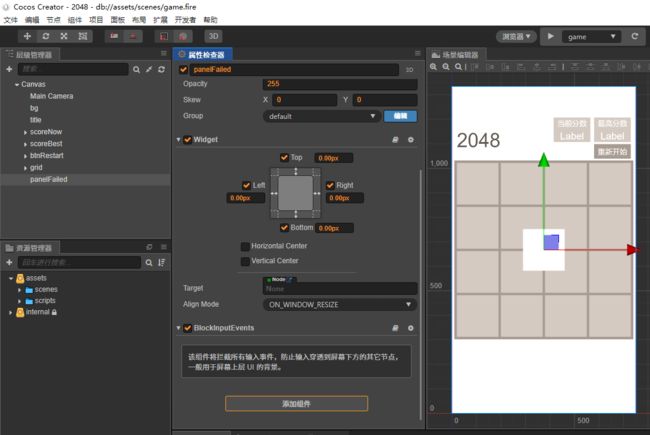Enable the Vertical Center checkbox
Viewport: 650px width, 435px height.
(x=245, y=261)
